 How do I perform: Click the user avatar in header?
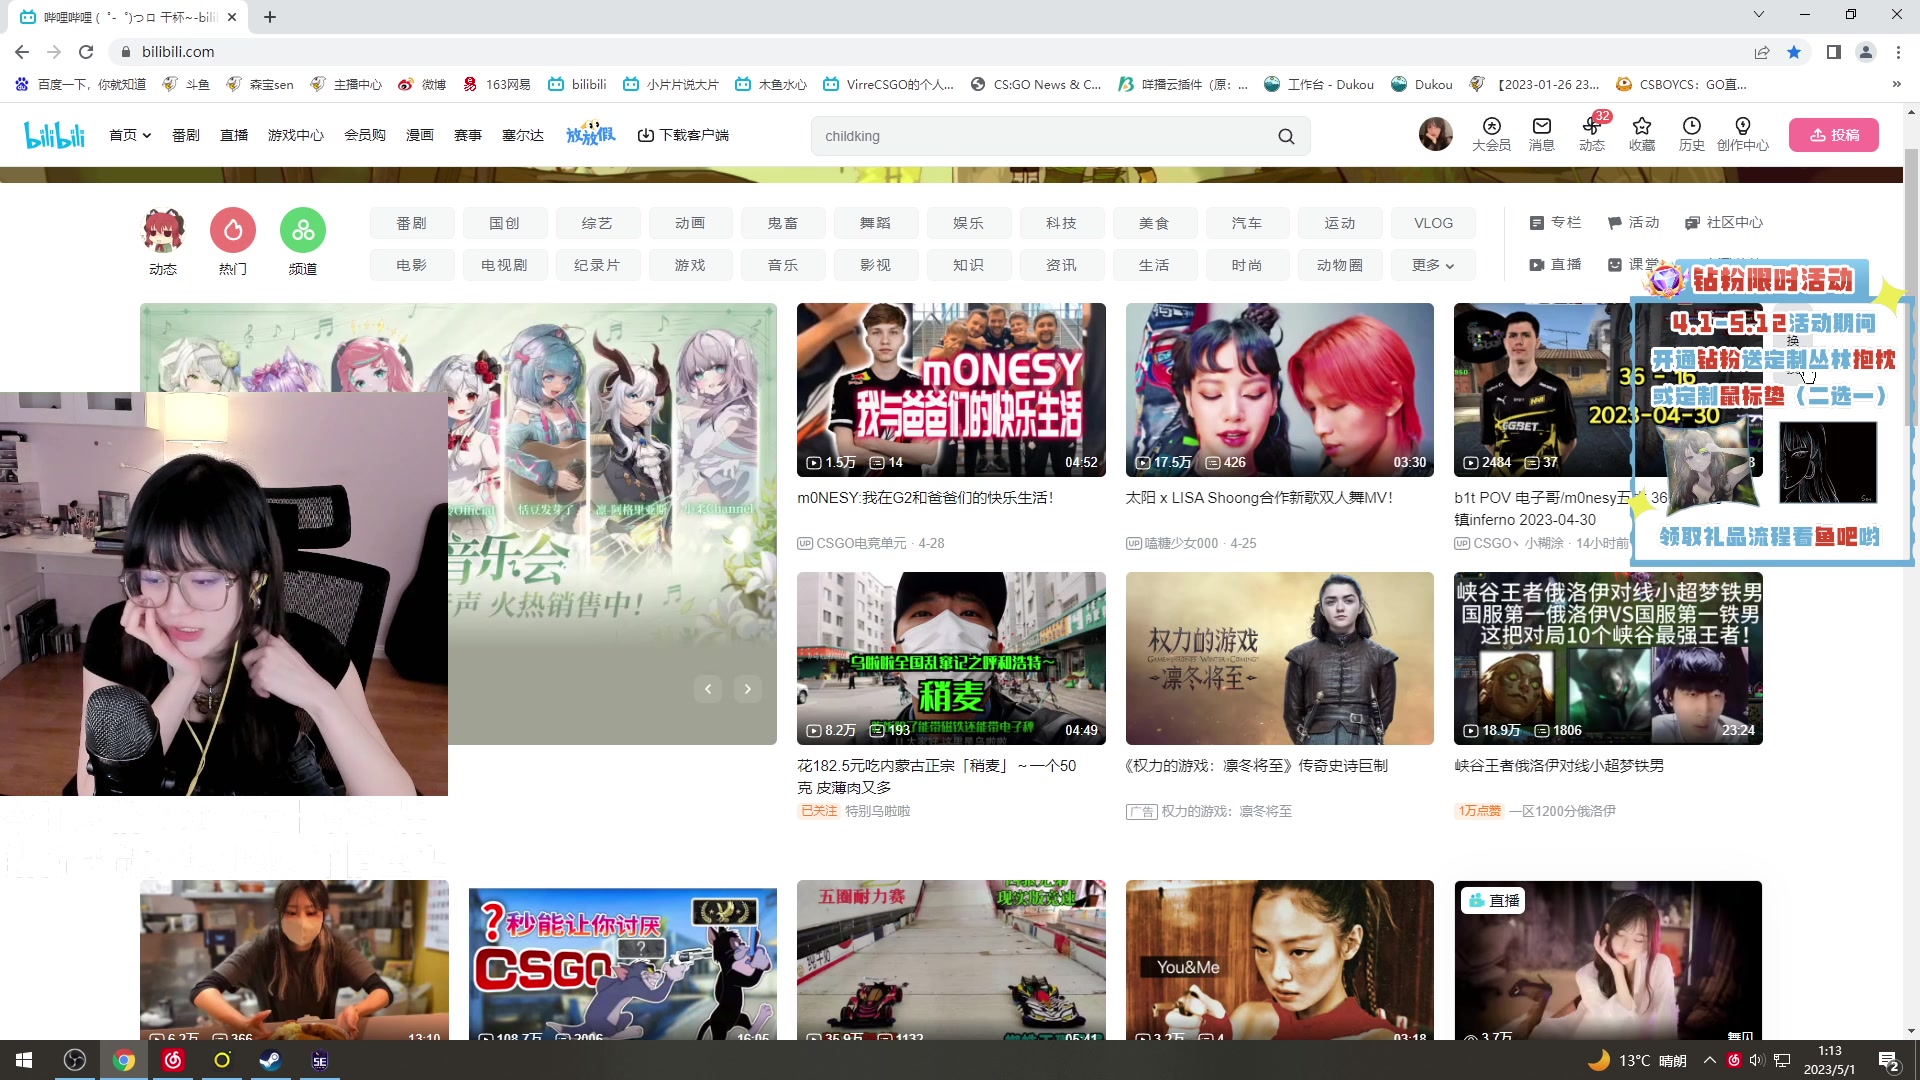[1435, 134]
